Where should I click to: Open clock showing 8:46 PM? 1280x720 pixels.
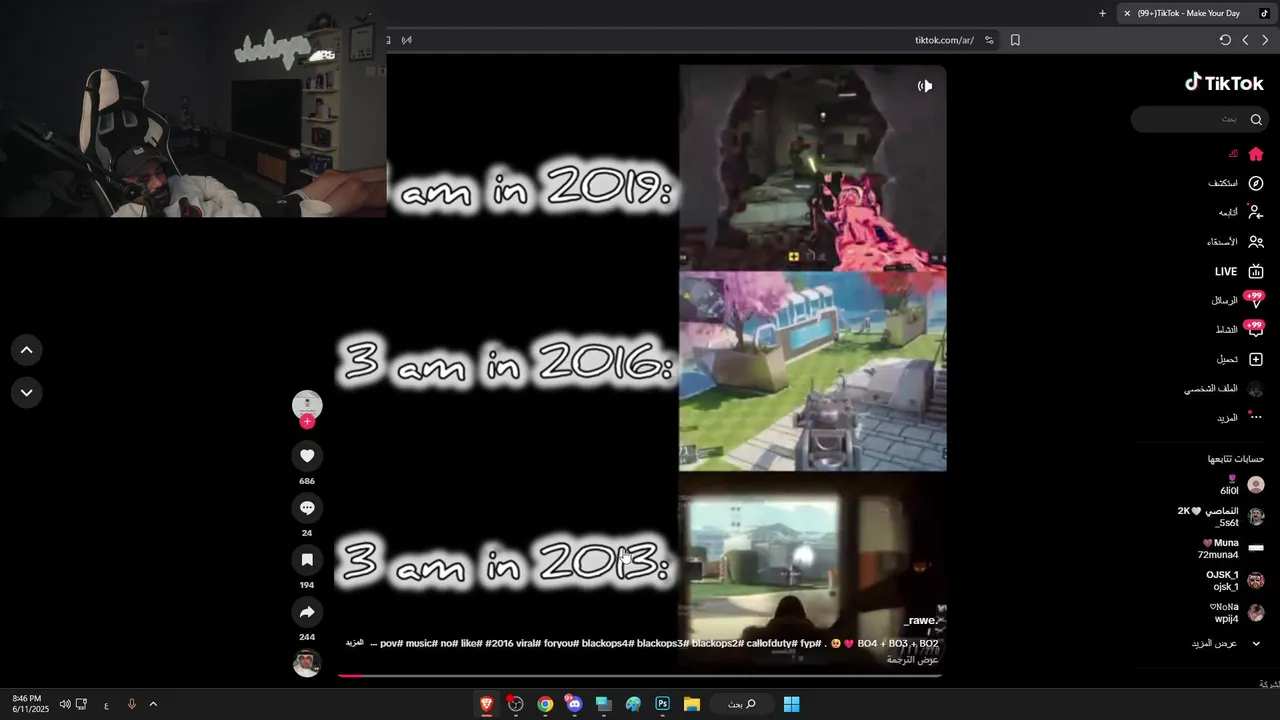[30, 704]
